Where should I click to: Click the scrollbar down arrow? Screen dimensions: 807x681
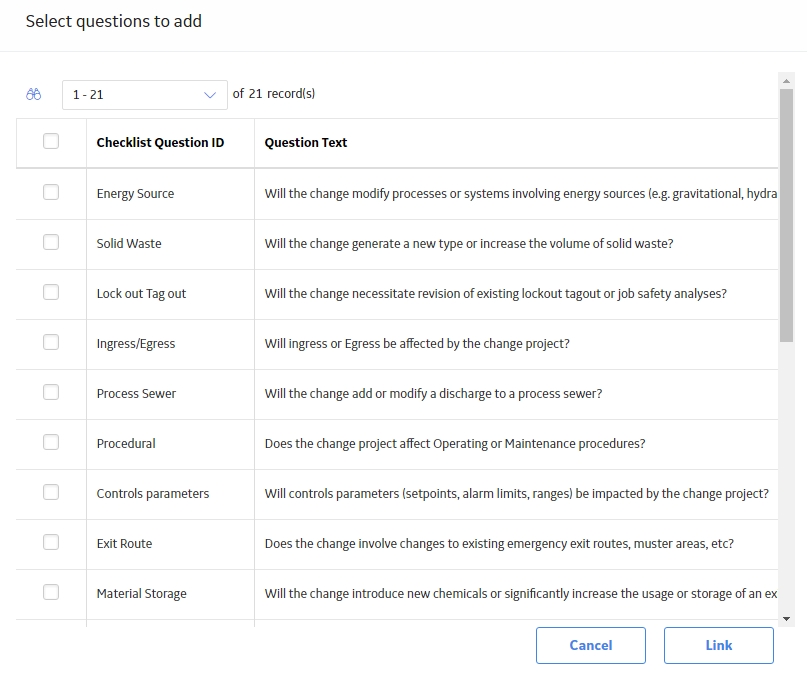click(786, 619)
